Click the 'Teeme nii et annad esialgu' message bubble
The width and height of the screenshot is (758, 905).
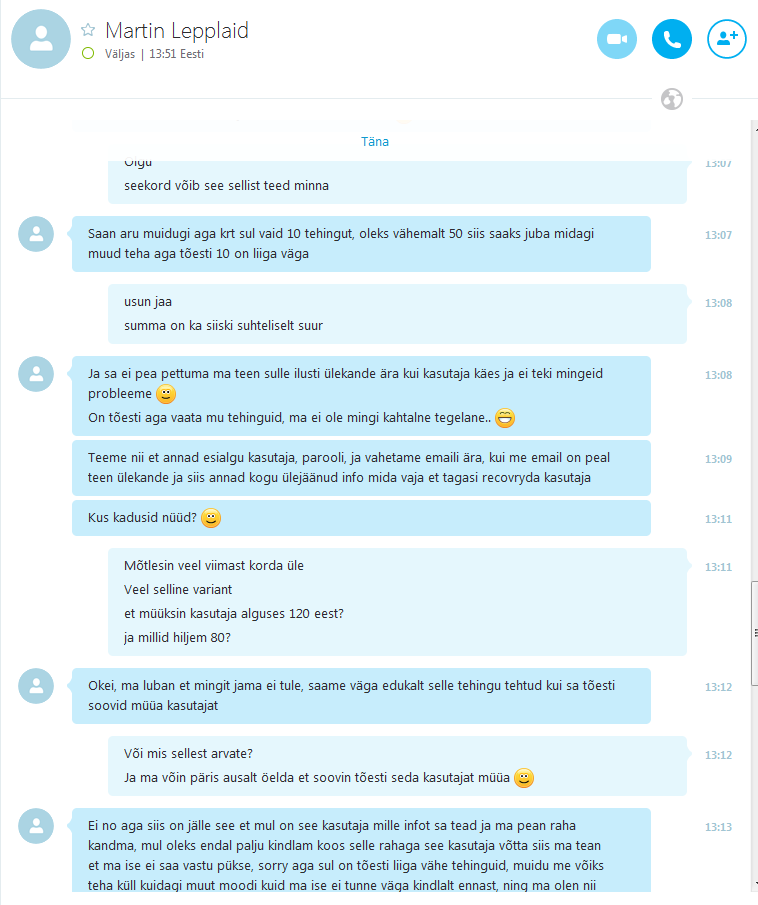click(361, 468)
